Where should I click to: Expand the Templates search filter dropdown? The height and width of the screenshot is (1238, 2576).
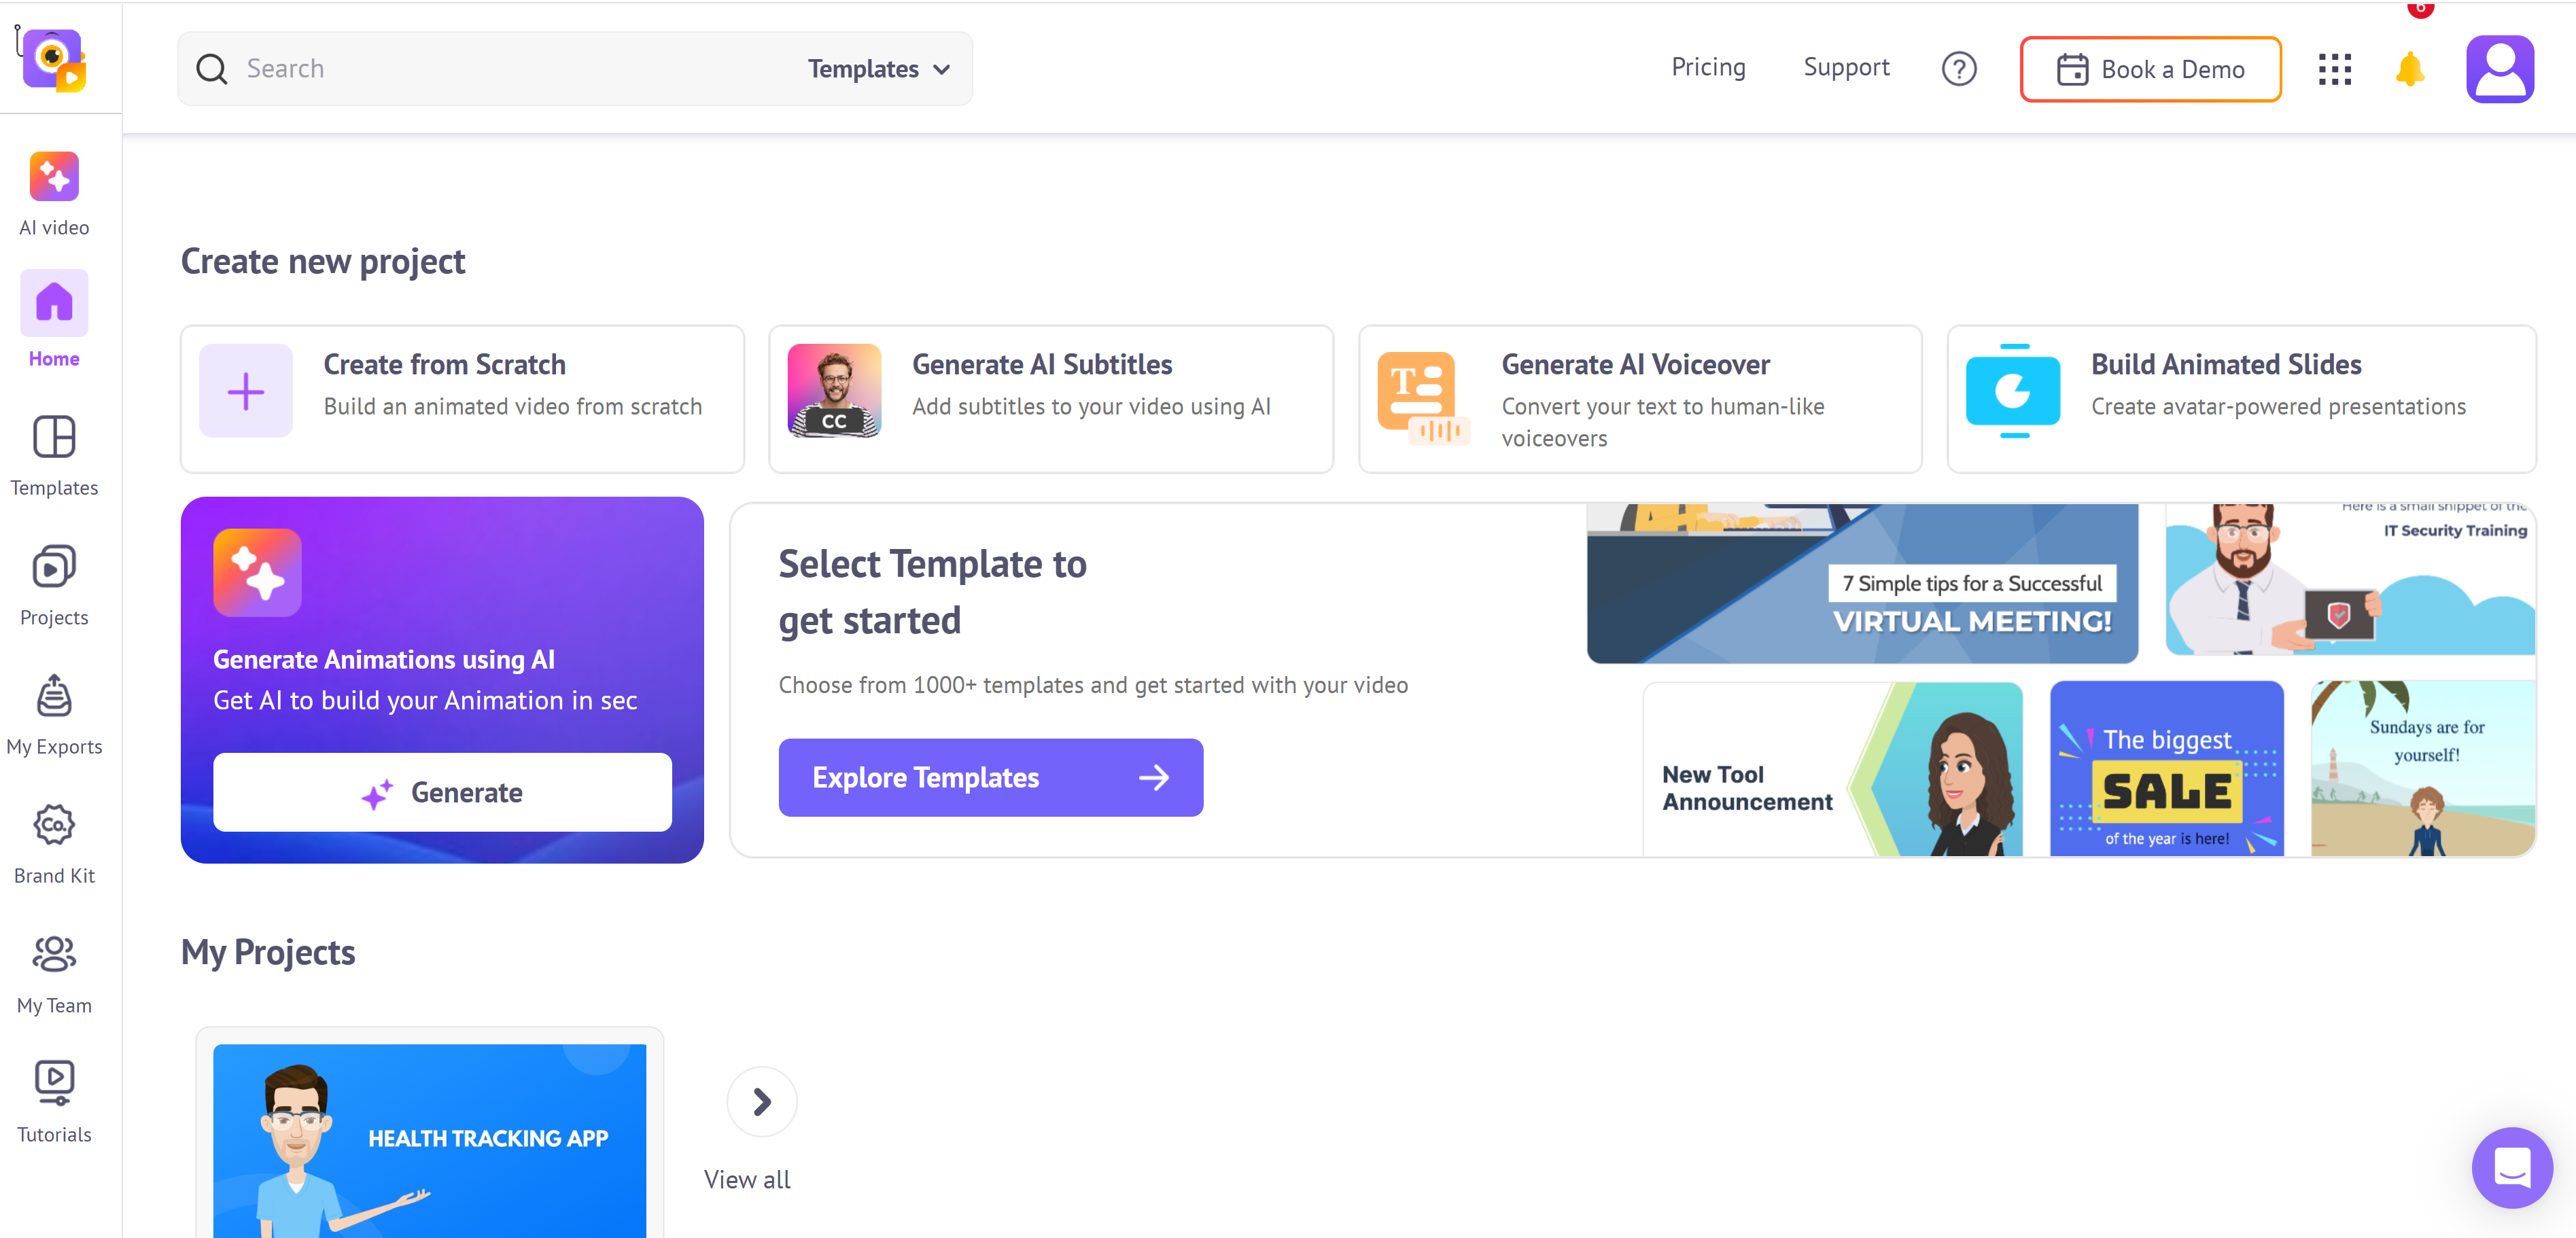[878, 69]
